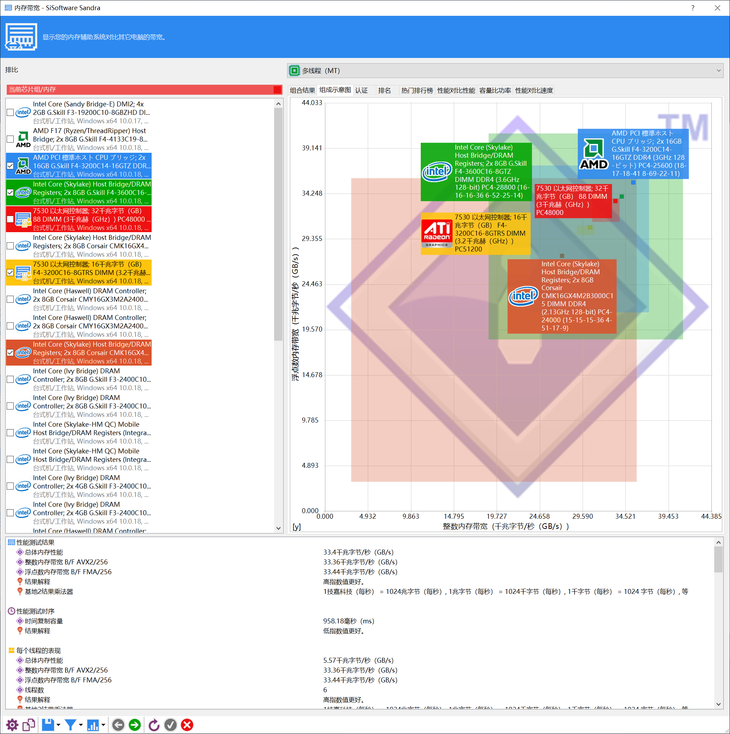
Task: Open the dropdown arrow beside the save icon
Action: 59,725
